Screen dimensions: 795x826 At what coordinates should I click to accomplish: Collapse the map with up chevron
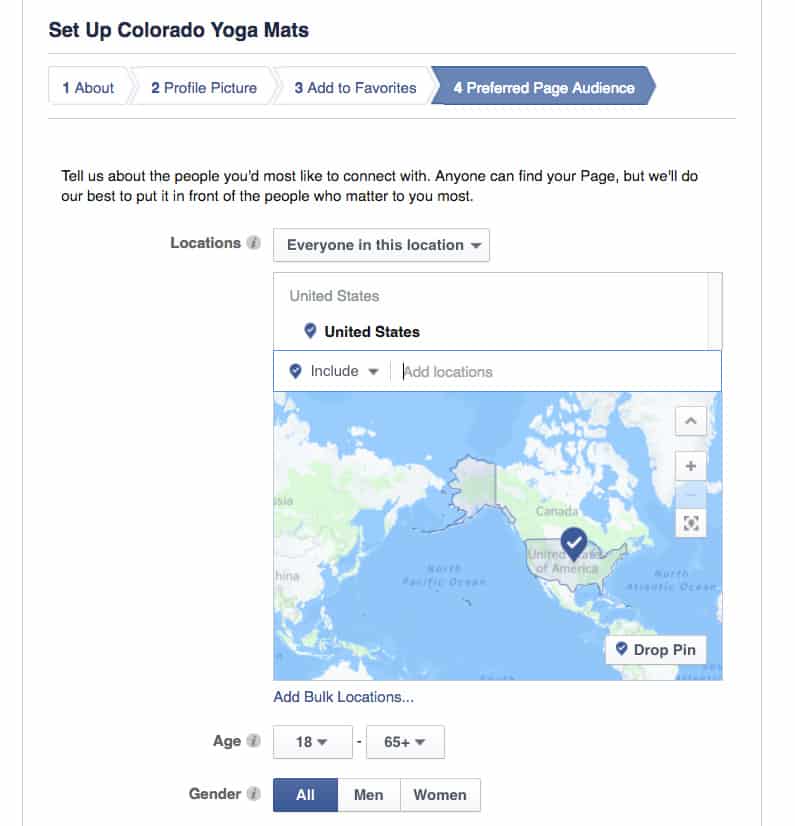(x=691, y=421)
